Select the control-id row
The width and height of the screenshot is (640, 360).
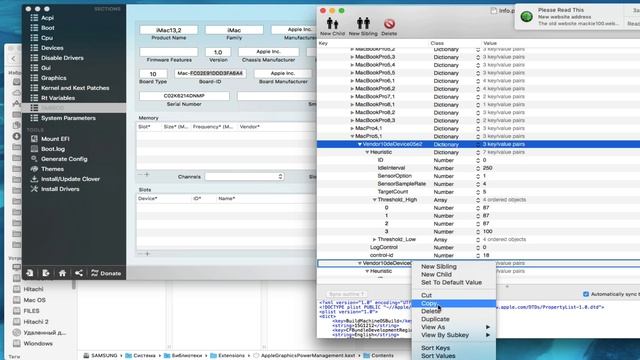478,255
